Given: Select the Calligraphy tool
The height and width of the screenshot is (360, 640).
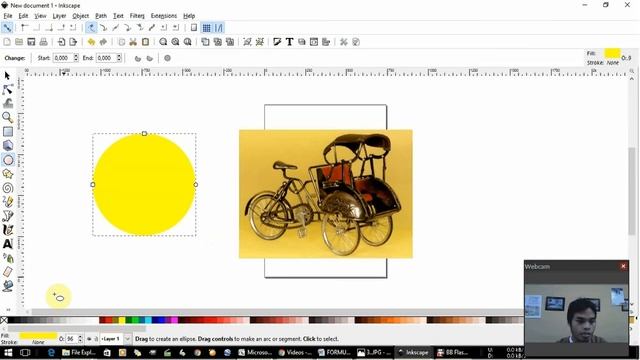Looking at the screenshot, I should point(7,230).
